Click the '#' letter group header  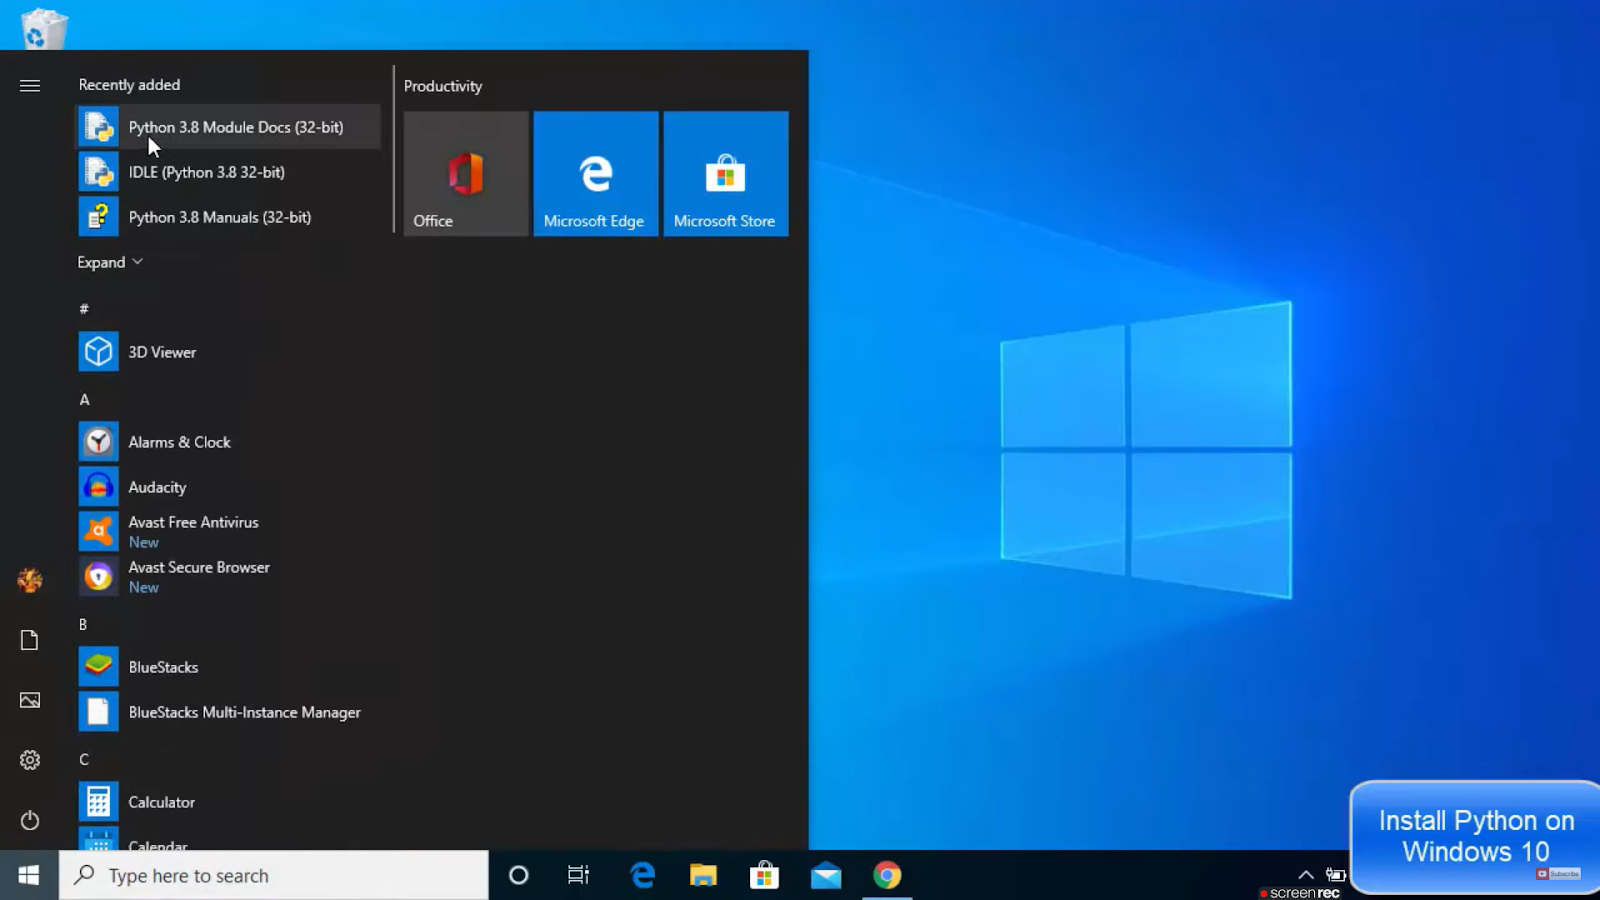84,309
